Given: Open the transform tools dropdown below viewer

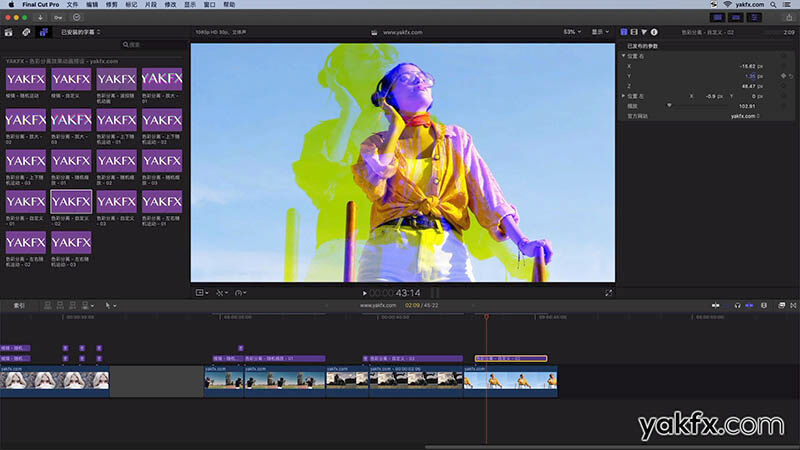Looking at the screenshot, I should coord(221,293).
